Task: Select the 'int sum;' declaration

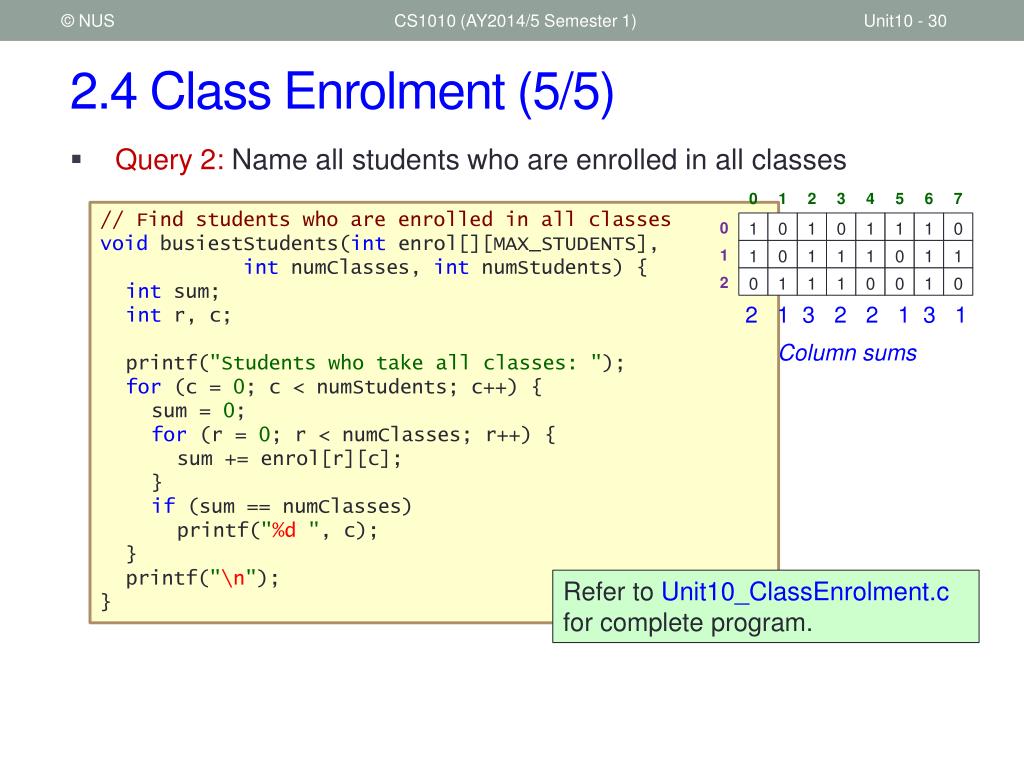Action: (x=172, y=291)
